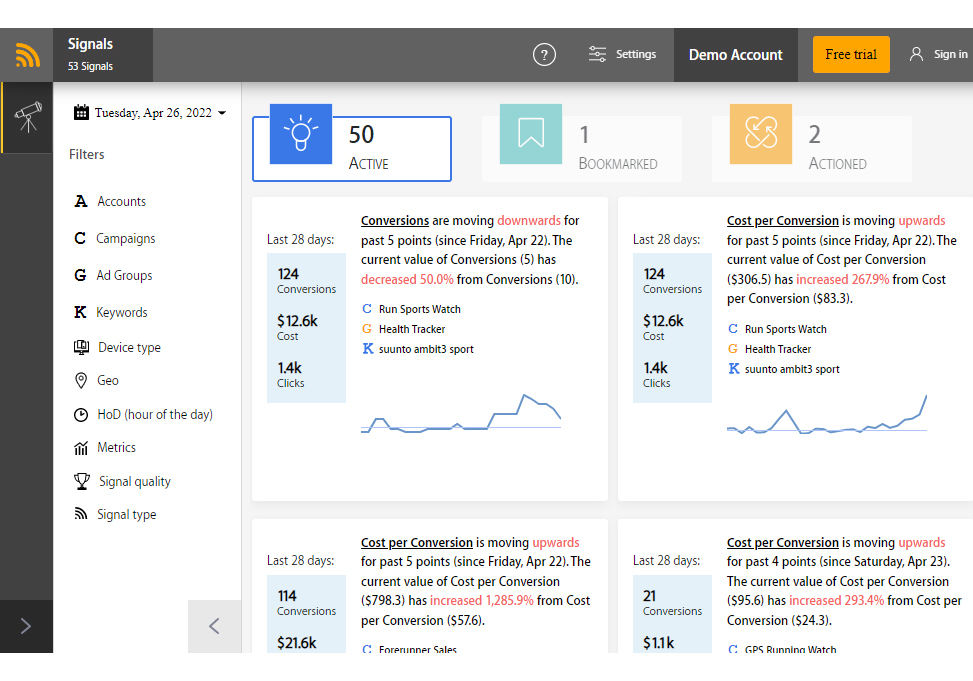Click the orange Actioned arrows icon
The image size is (973, 681).
761,134
